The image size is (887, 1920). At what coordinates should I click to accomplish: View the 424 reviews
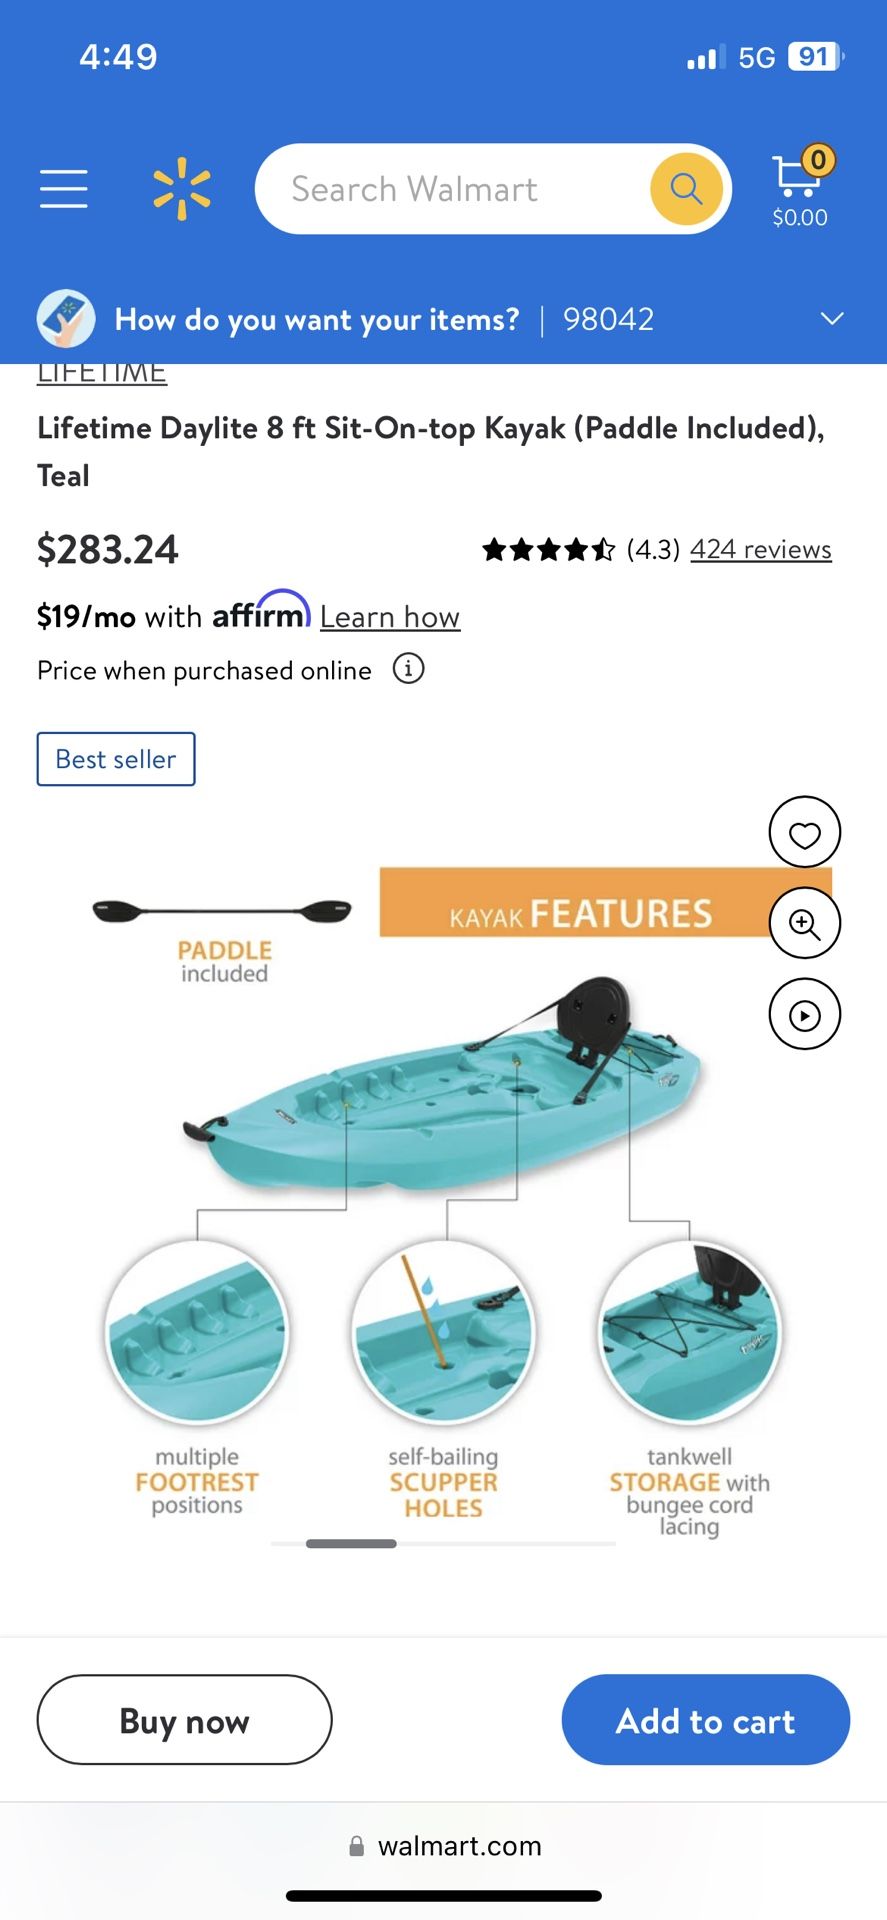[760, 549]
